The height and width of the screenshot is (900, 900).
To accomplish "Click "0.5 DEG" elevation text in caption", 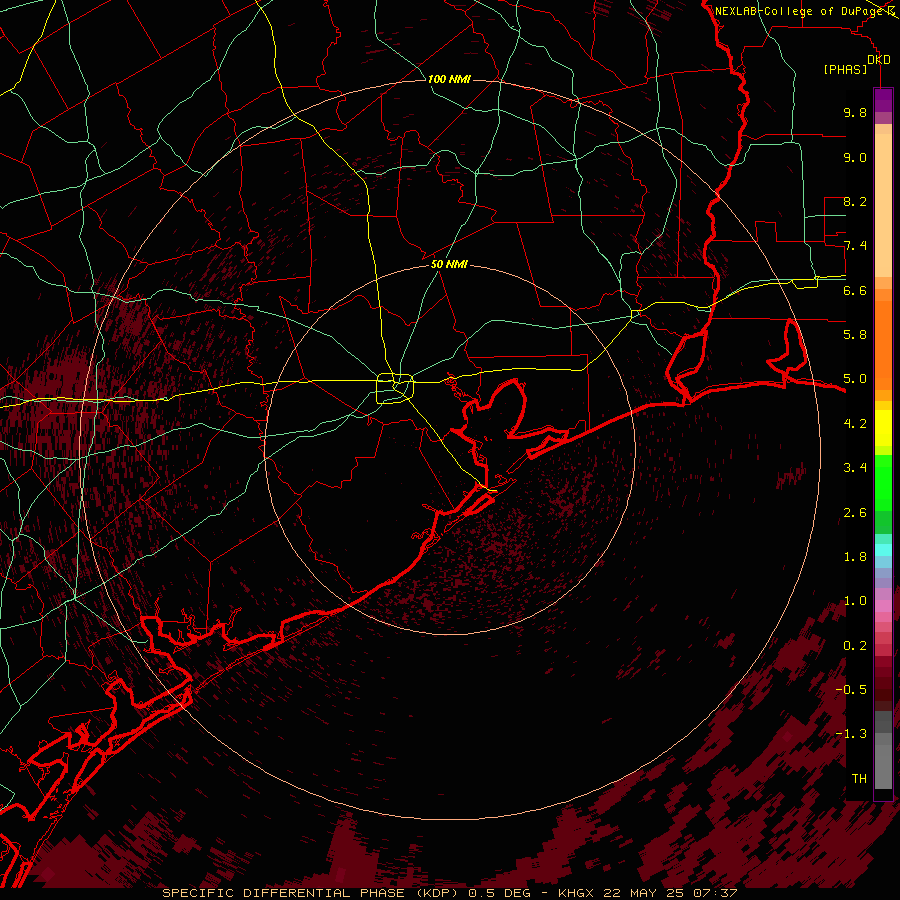I will pos(499,893).
